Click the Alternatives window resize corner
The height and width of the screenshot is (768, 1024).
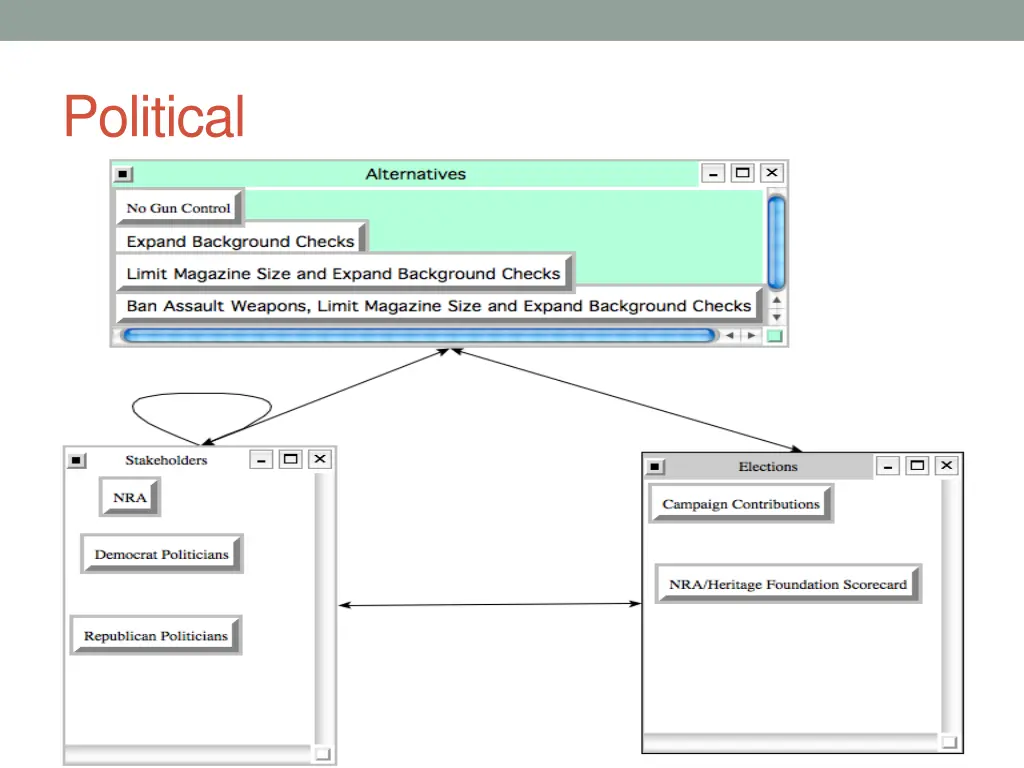[774, 336]
